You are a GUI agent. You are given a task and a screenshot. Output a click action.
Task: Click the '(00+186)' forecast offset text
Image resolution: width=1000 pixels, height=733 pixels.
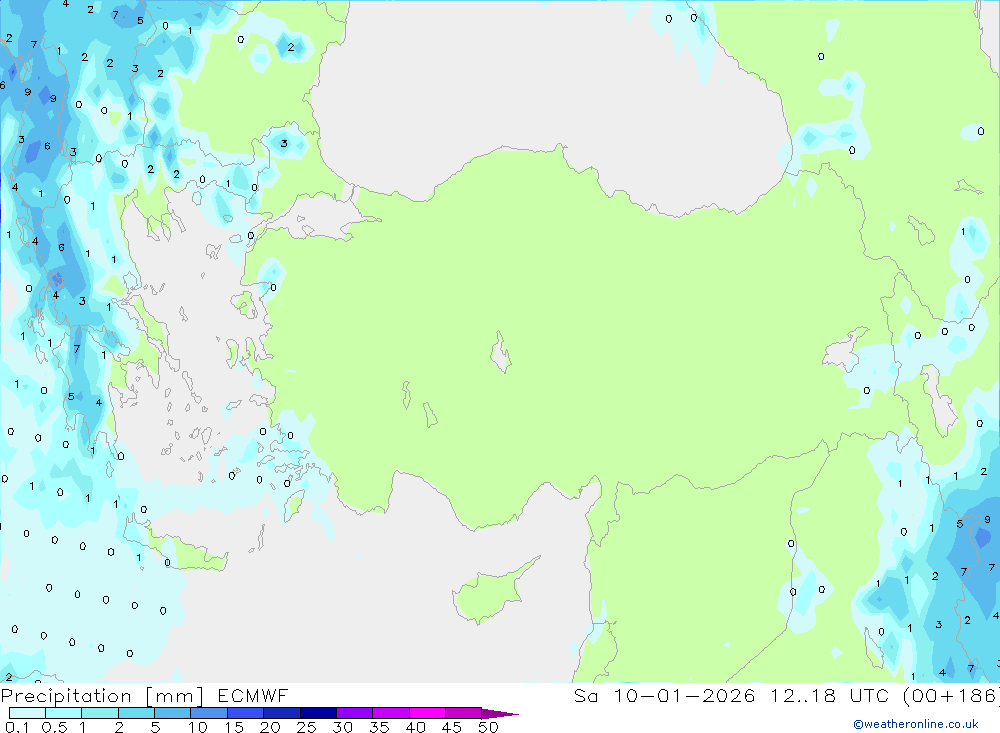951,695
